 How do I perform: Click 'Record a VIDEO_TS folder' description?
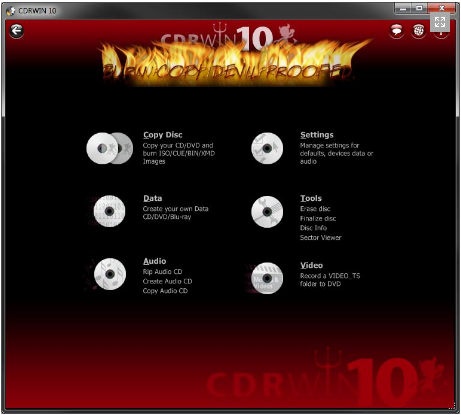point(330,280)
